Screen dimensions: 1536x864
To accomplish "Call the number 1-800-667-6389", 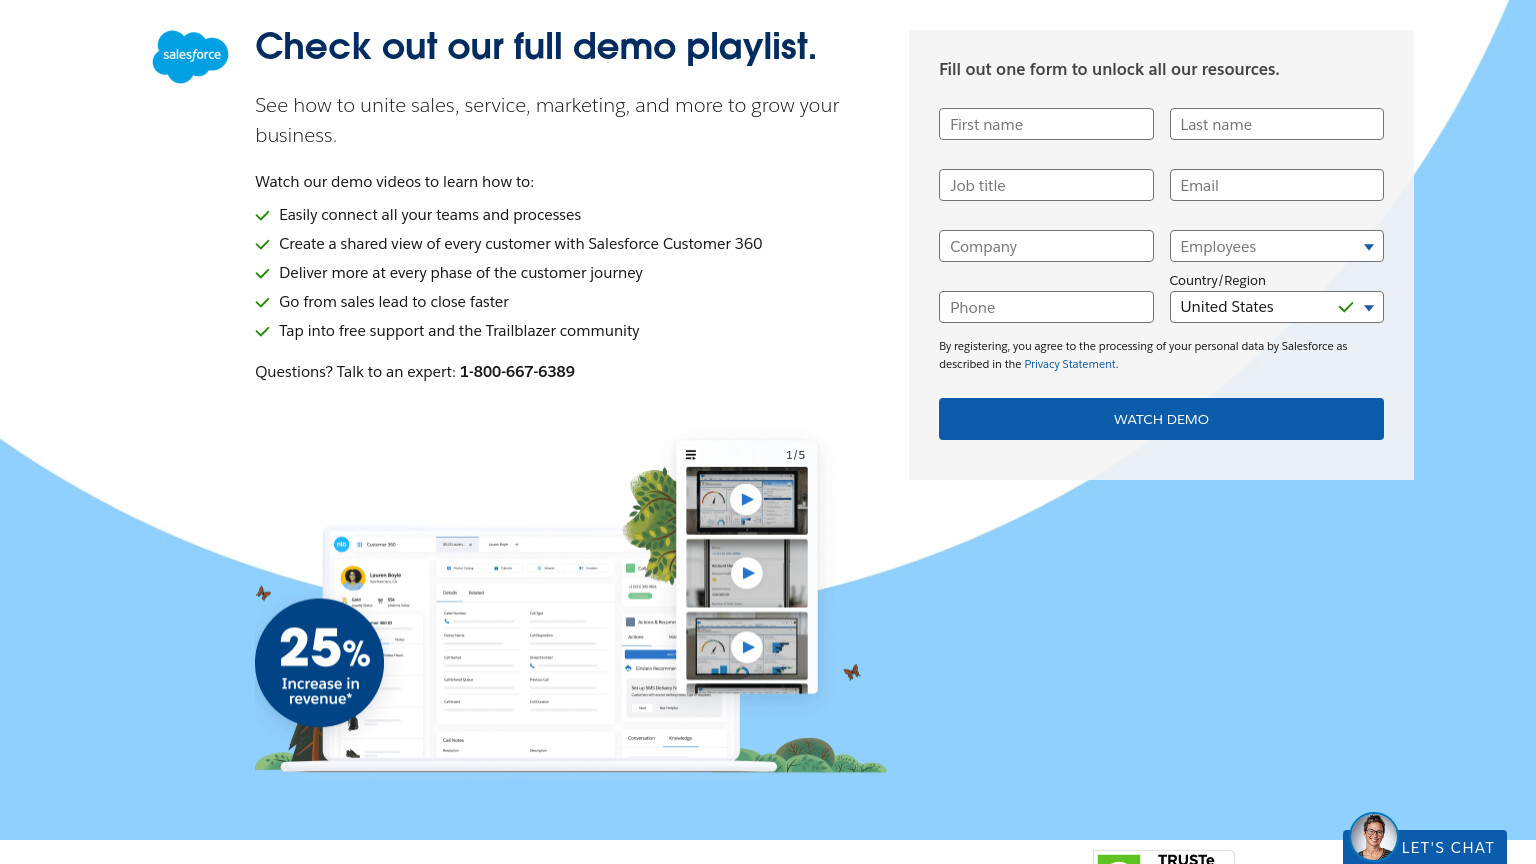I will [x=517, y=372].
